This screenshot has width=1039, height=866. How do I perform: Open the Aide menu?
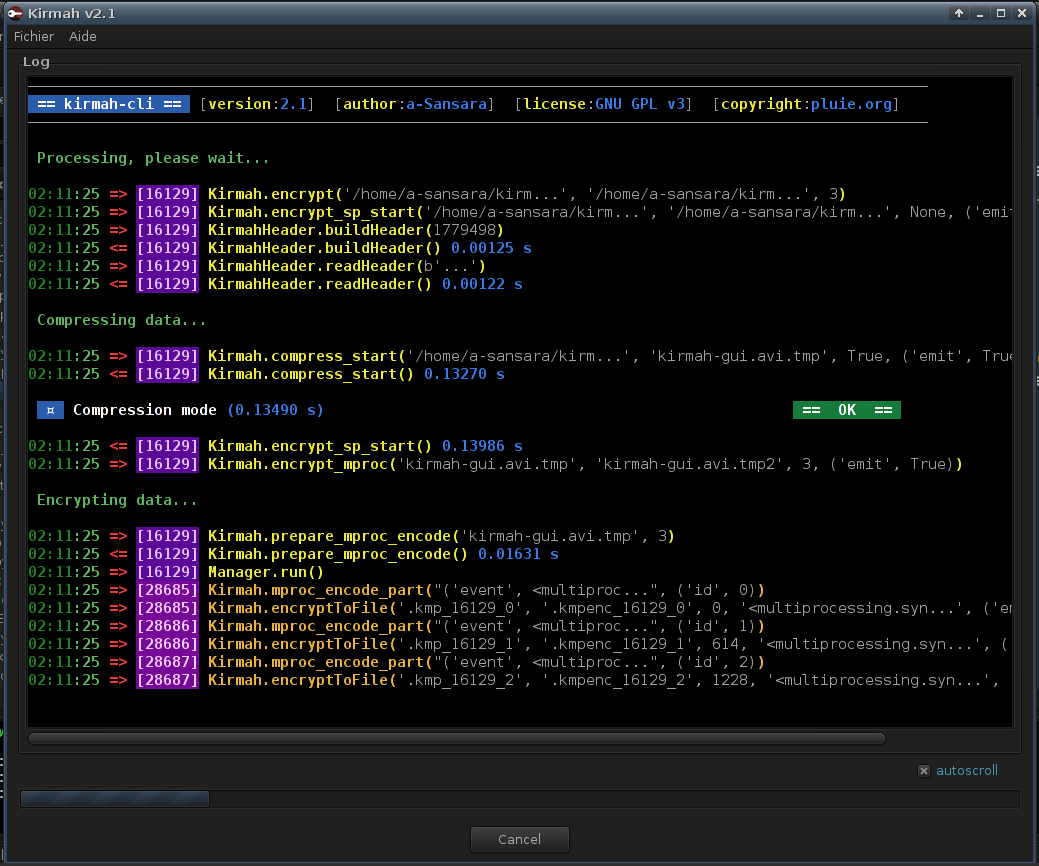click(83, 36)
